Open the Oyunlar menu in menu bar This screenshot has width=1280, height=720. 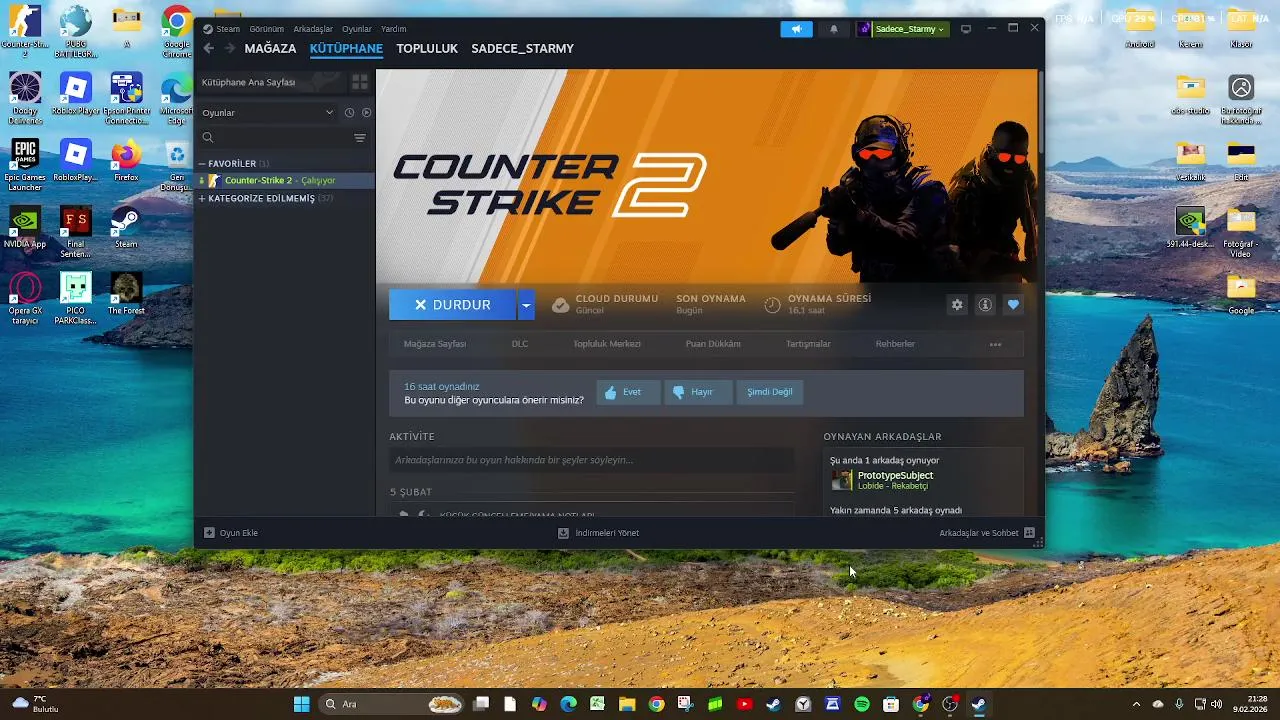[x=357, y=29]
